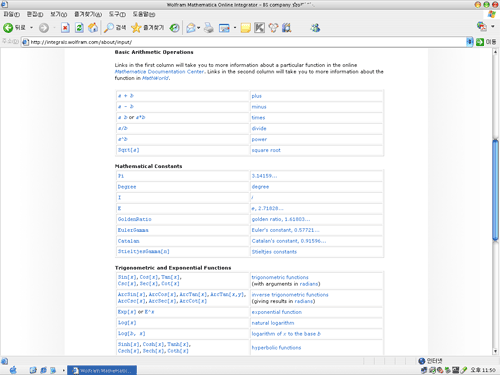500x375 pixels.
Task: Click the 'times' link
Action: point(258,118)
